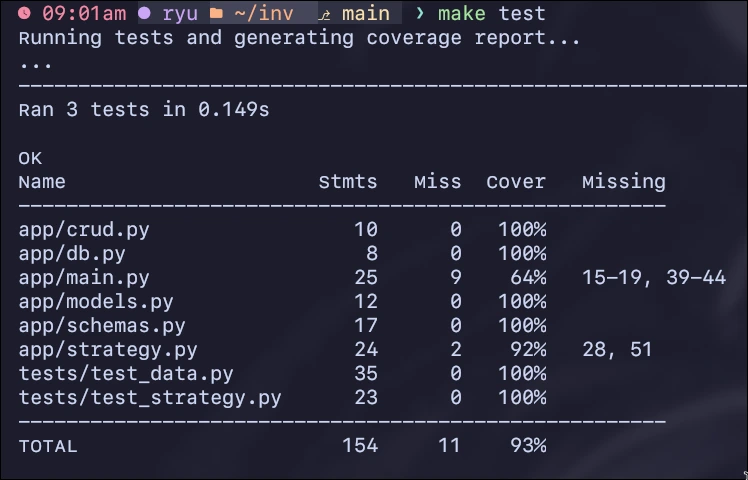The image size is (748, 480).
Task: Click Stmts value 8 for app/db.py
Action: point(372,254)
